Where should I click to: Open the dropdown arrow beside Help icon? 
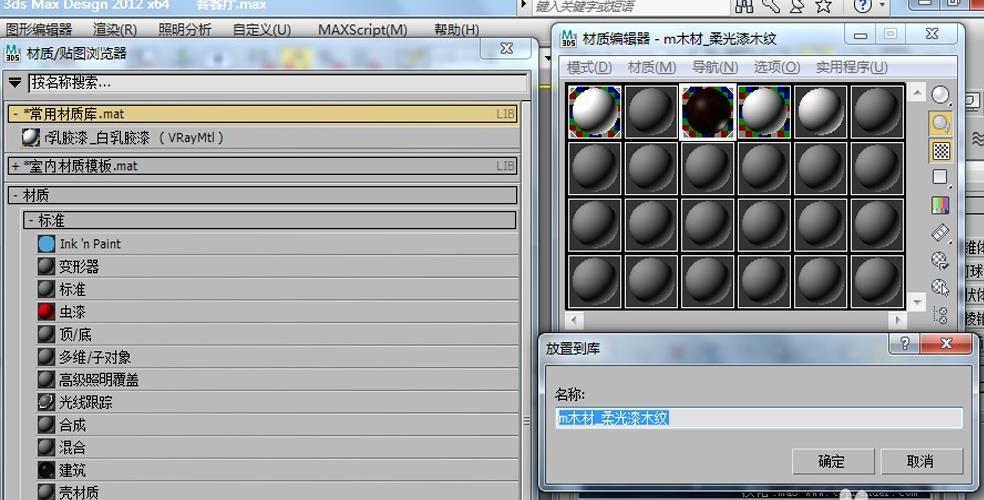click(x=882, y=6)
